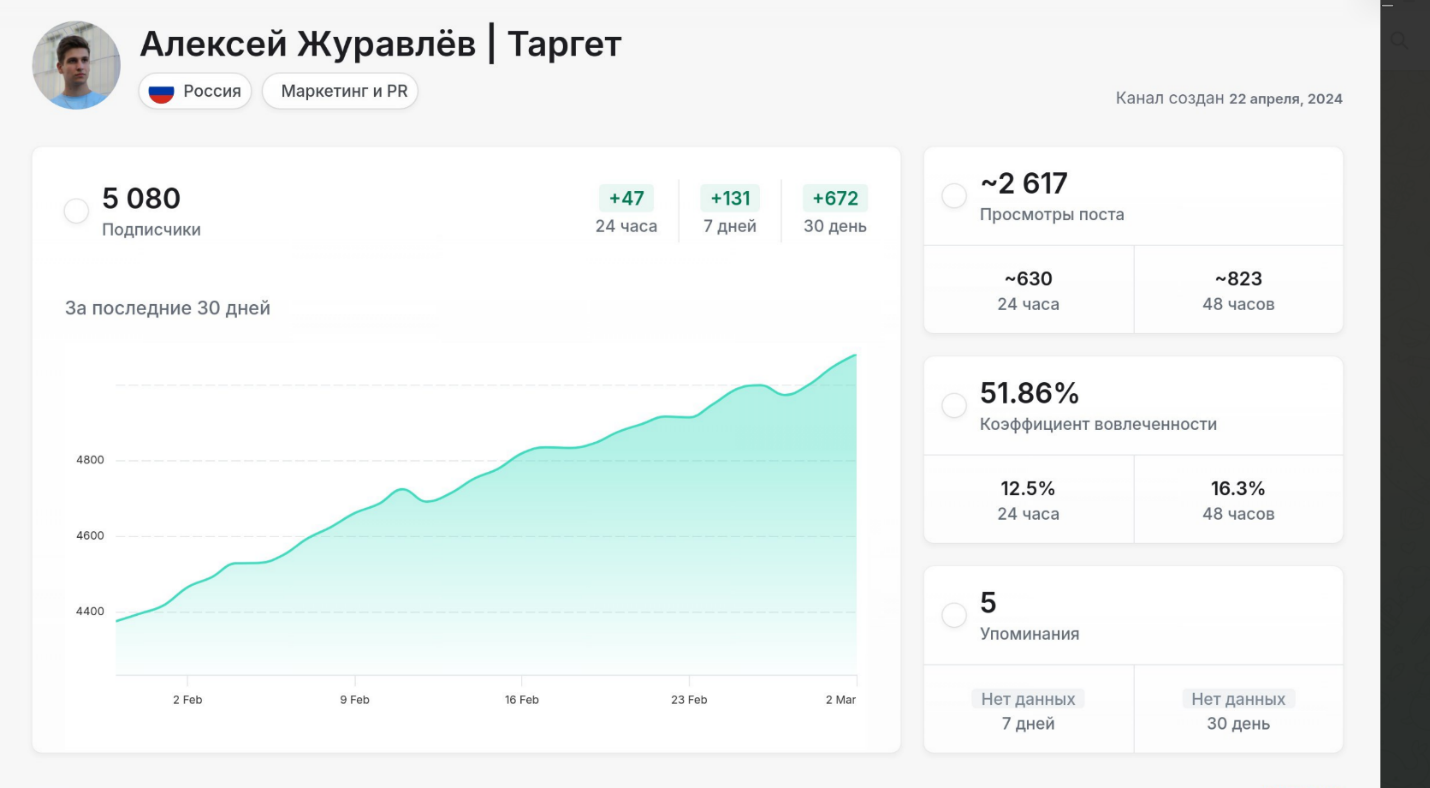The image size is (1430, 788).
Task: Click the channel avatar photo
Action: coord(76,65)
